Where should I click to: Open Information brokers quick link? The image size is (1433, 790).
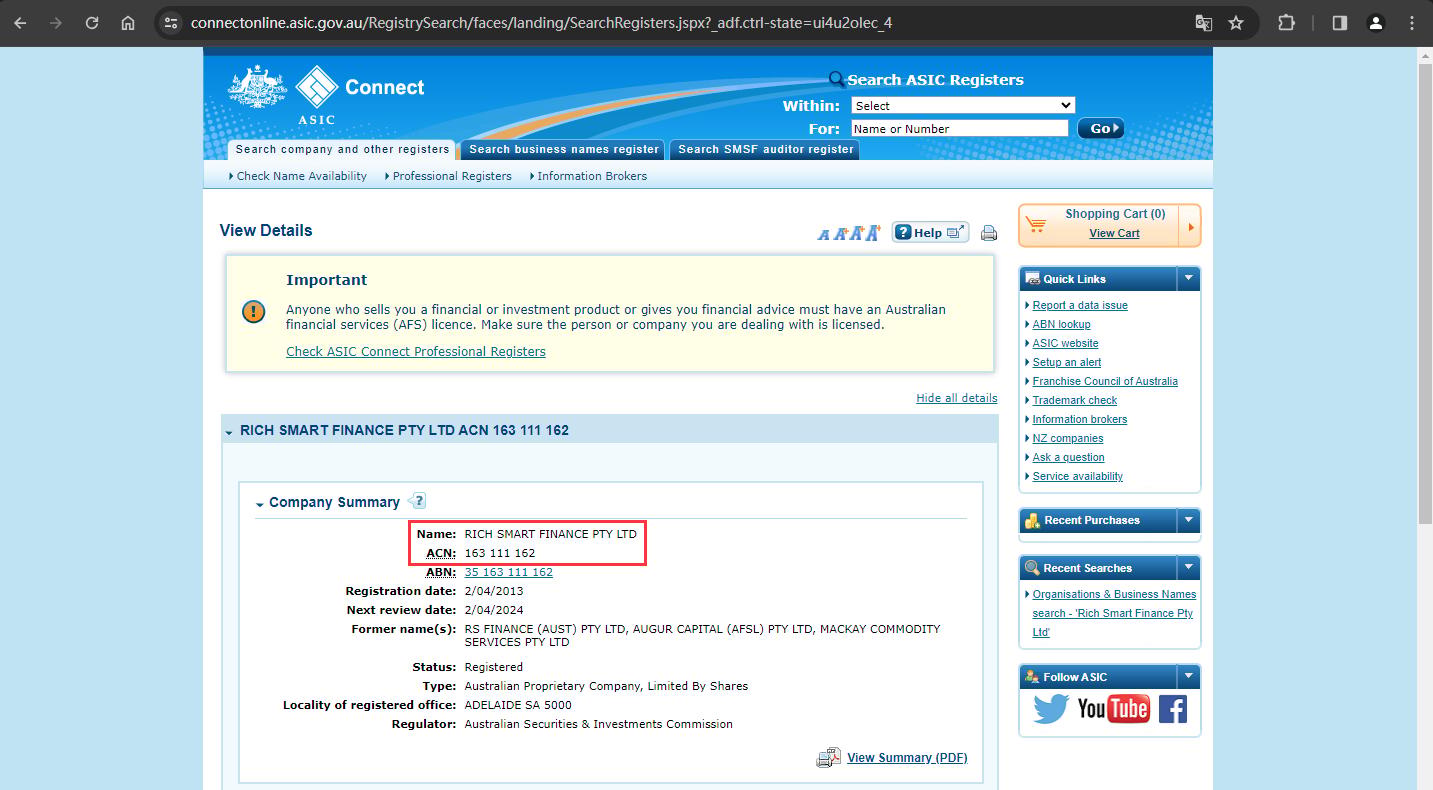(x=1080, y=419)
